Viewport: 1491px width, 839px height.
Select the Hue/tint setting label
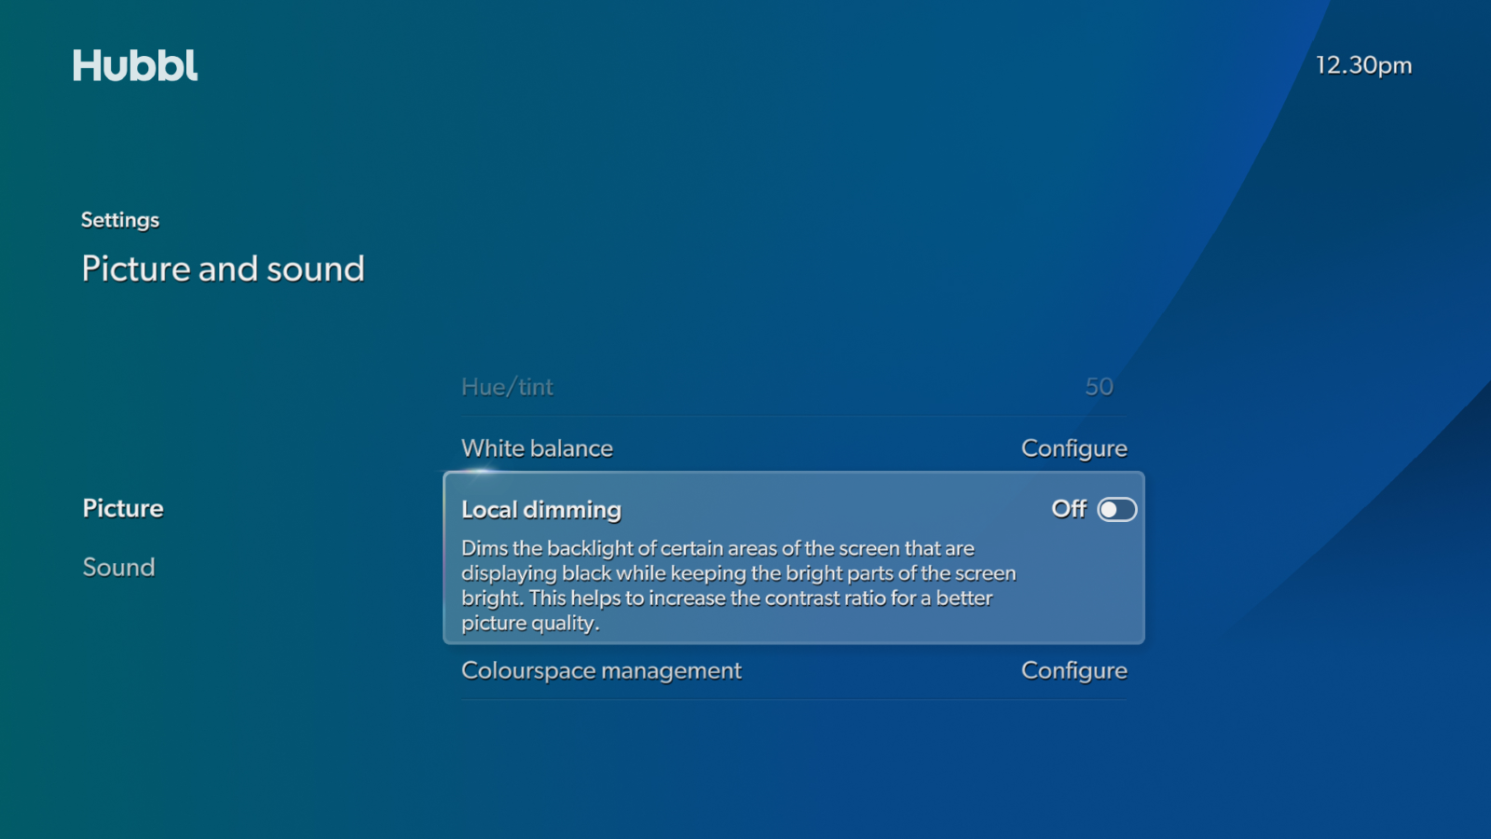tap(507, 387)
